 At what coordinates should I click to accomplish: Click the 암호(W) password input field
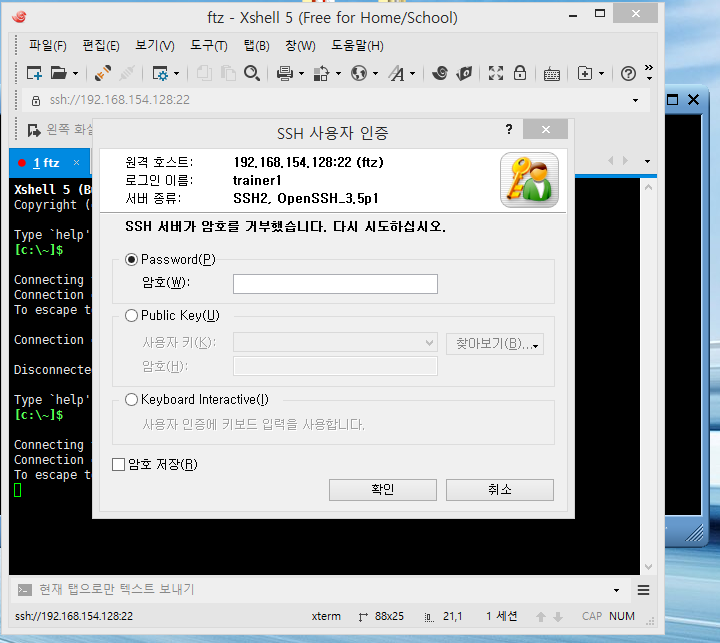[335, 284]
